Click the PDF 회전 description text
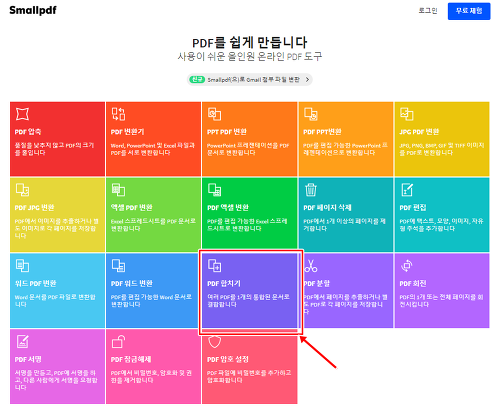Image resolution: width=500 pixels, height=413 pixels. pos(441,301)
